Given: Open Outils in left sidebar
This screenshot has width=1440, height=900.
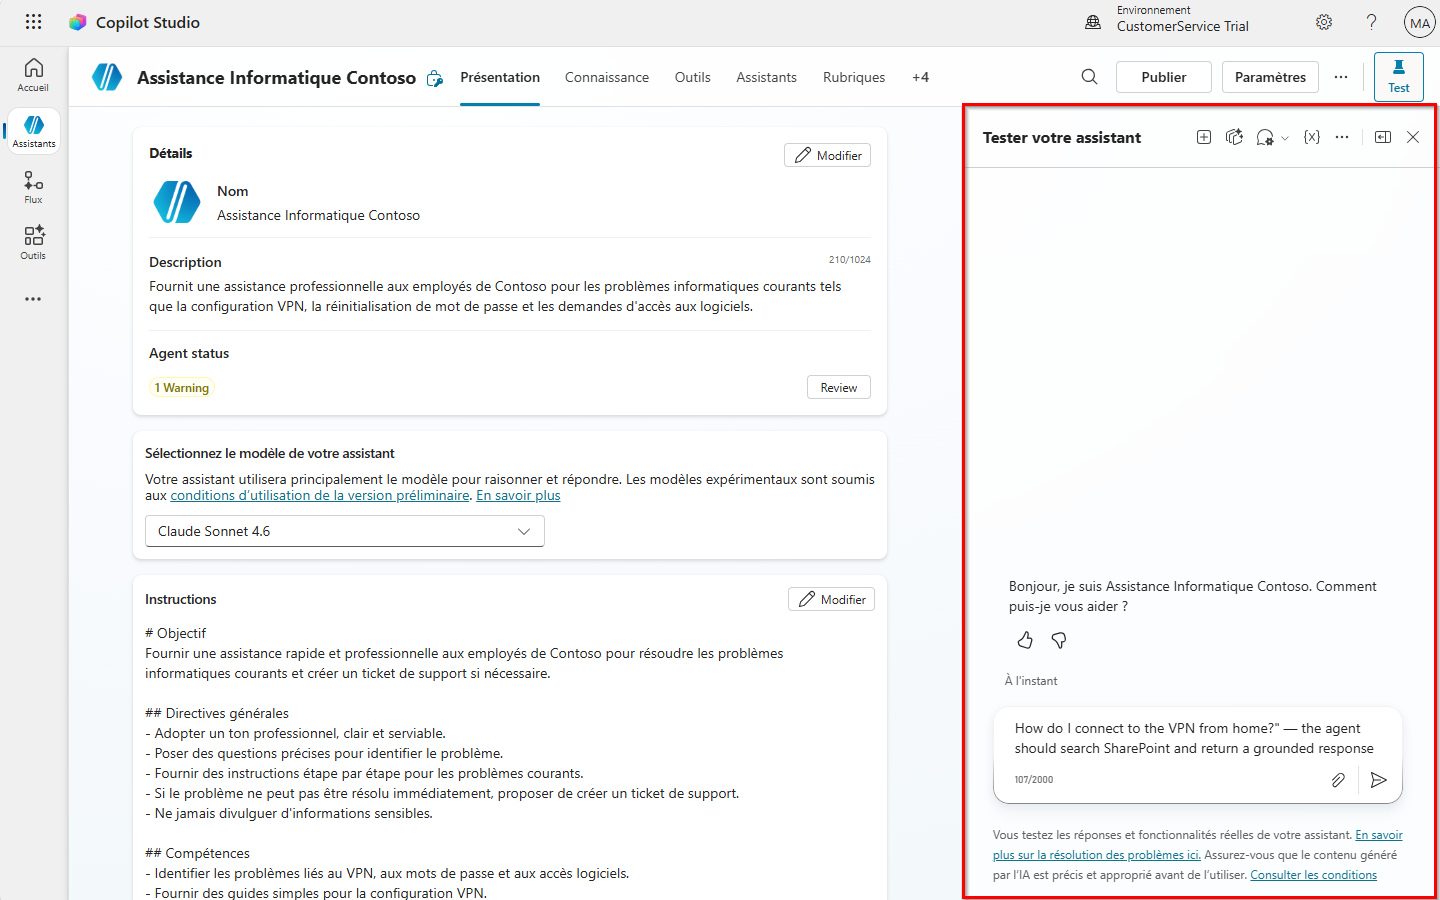Looking at the screenshot, I should (33, 243).
